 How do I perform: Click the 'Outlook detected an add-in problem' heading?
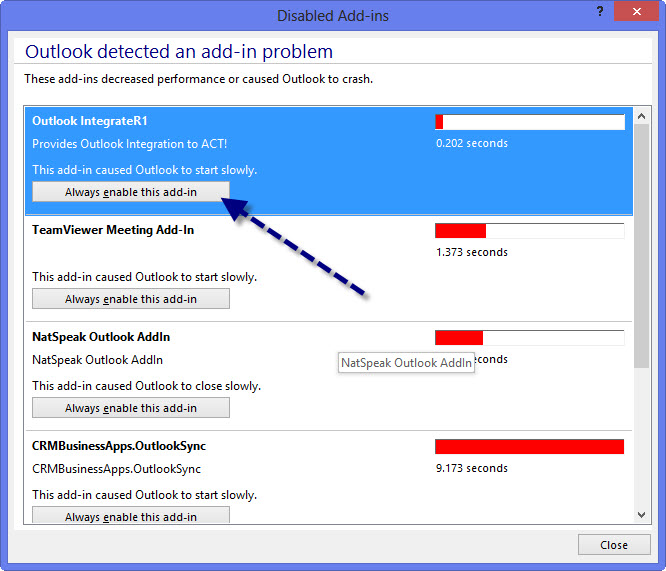click(179, 52)
